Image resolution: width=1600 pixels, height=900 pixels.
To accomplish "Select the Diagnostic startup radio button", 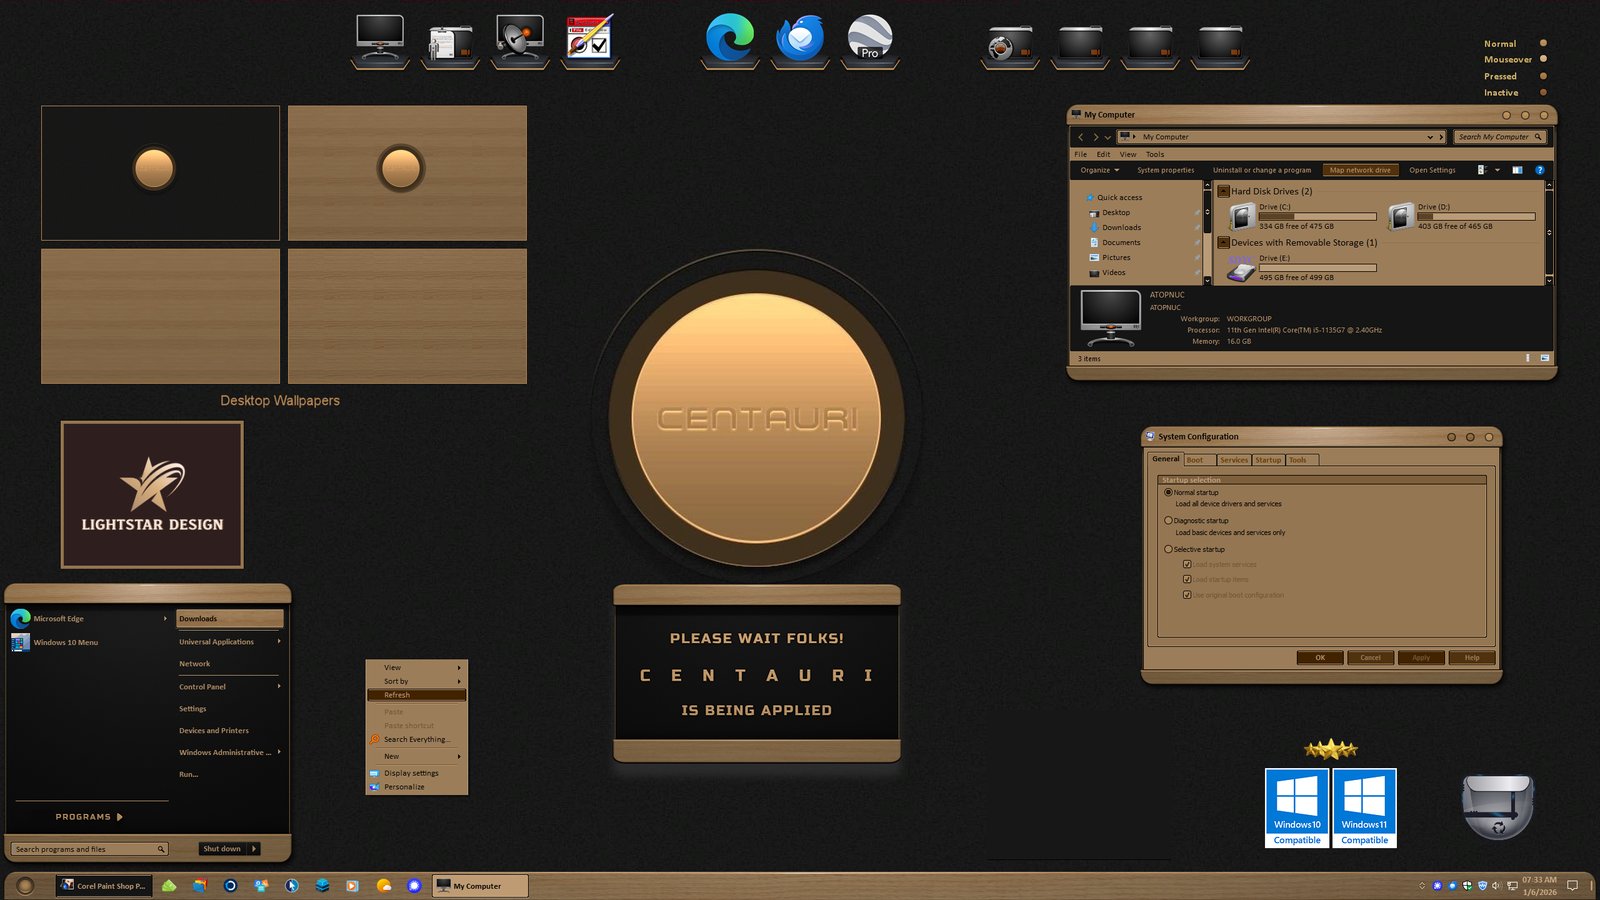I will pos(1168,520).
